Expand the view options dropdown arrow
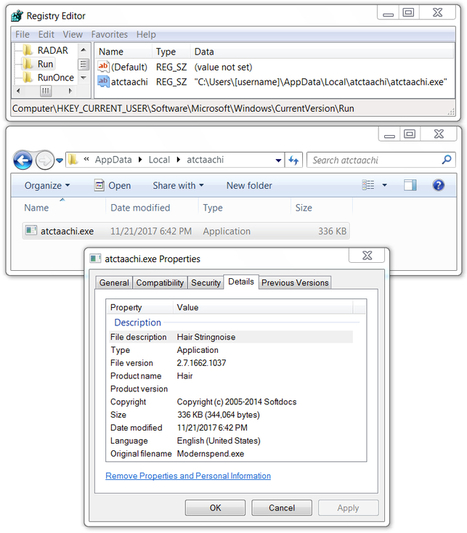467x533 pixels. (x=384, y=185)
